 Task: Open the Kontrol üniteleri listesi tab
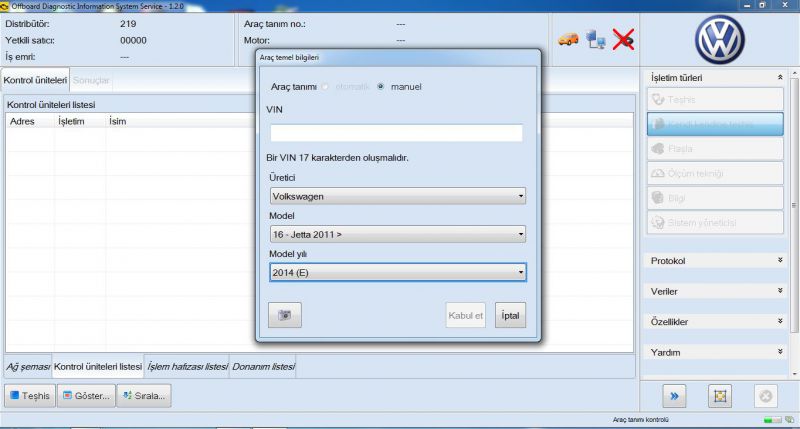click(98, 367)
